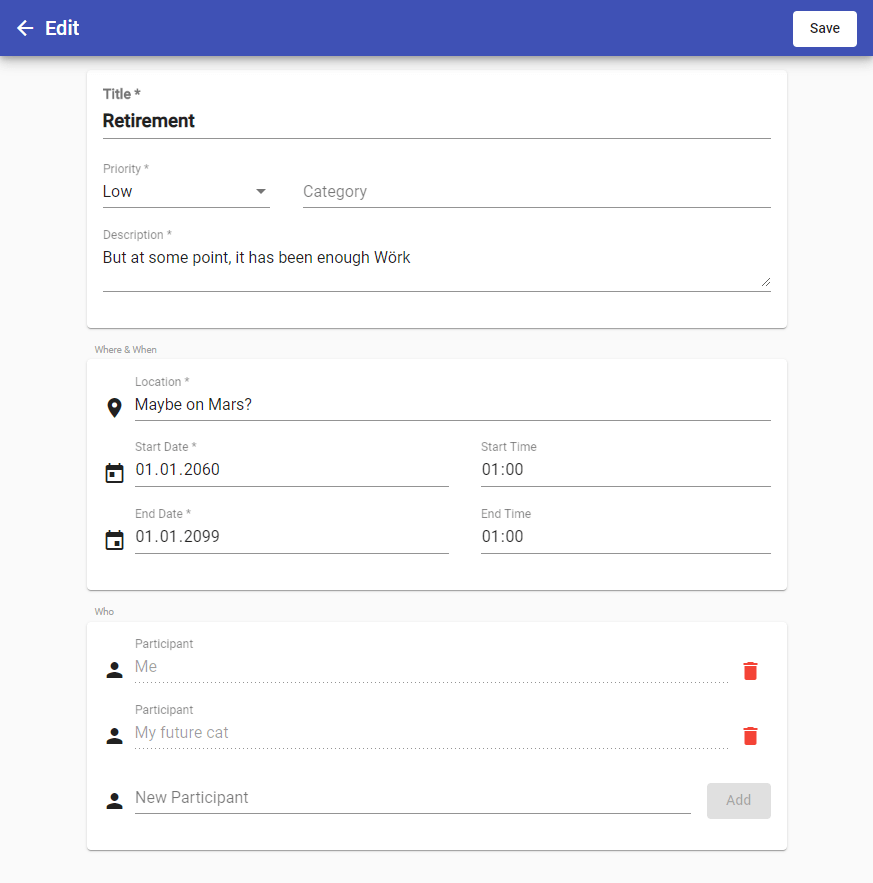
Task: Change the Start Time value
Action: (625, 470)
